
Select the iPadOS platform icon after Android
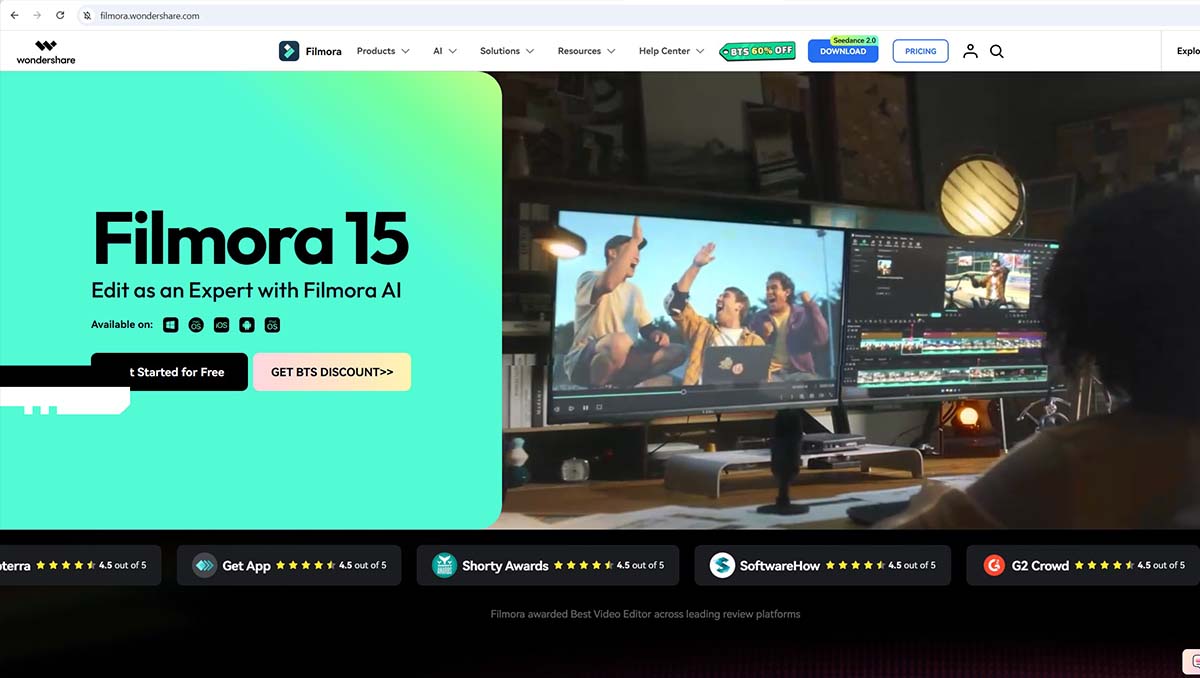pyautogui.click(x=272, y=325)
